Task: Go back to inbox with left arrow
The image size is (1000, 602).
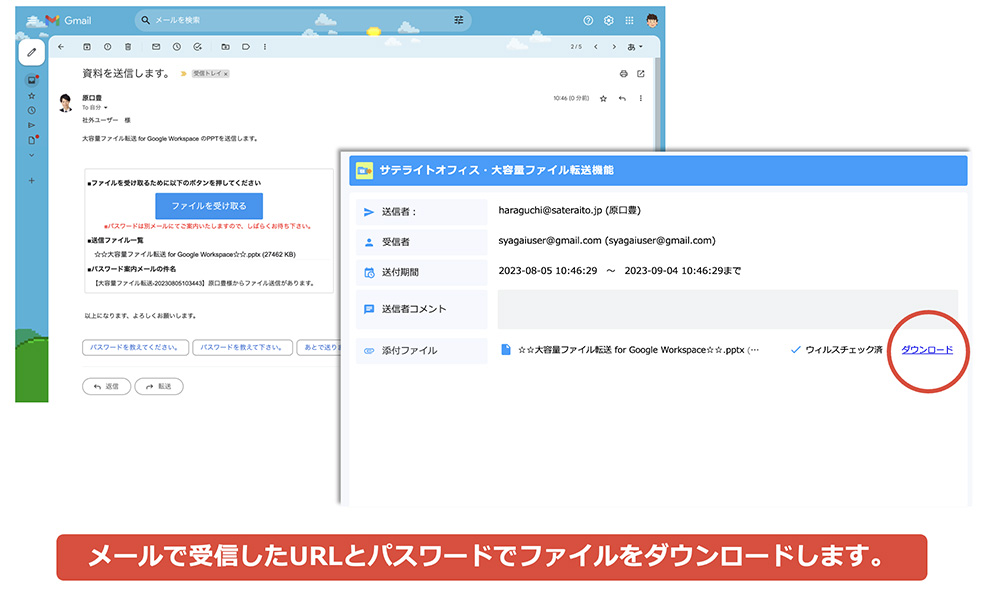Action: click(61, 47)
